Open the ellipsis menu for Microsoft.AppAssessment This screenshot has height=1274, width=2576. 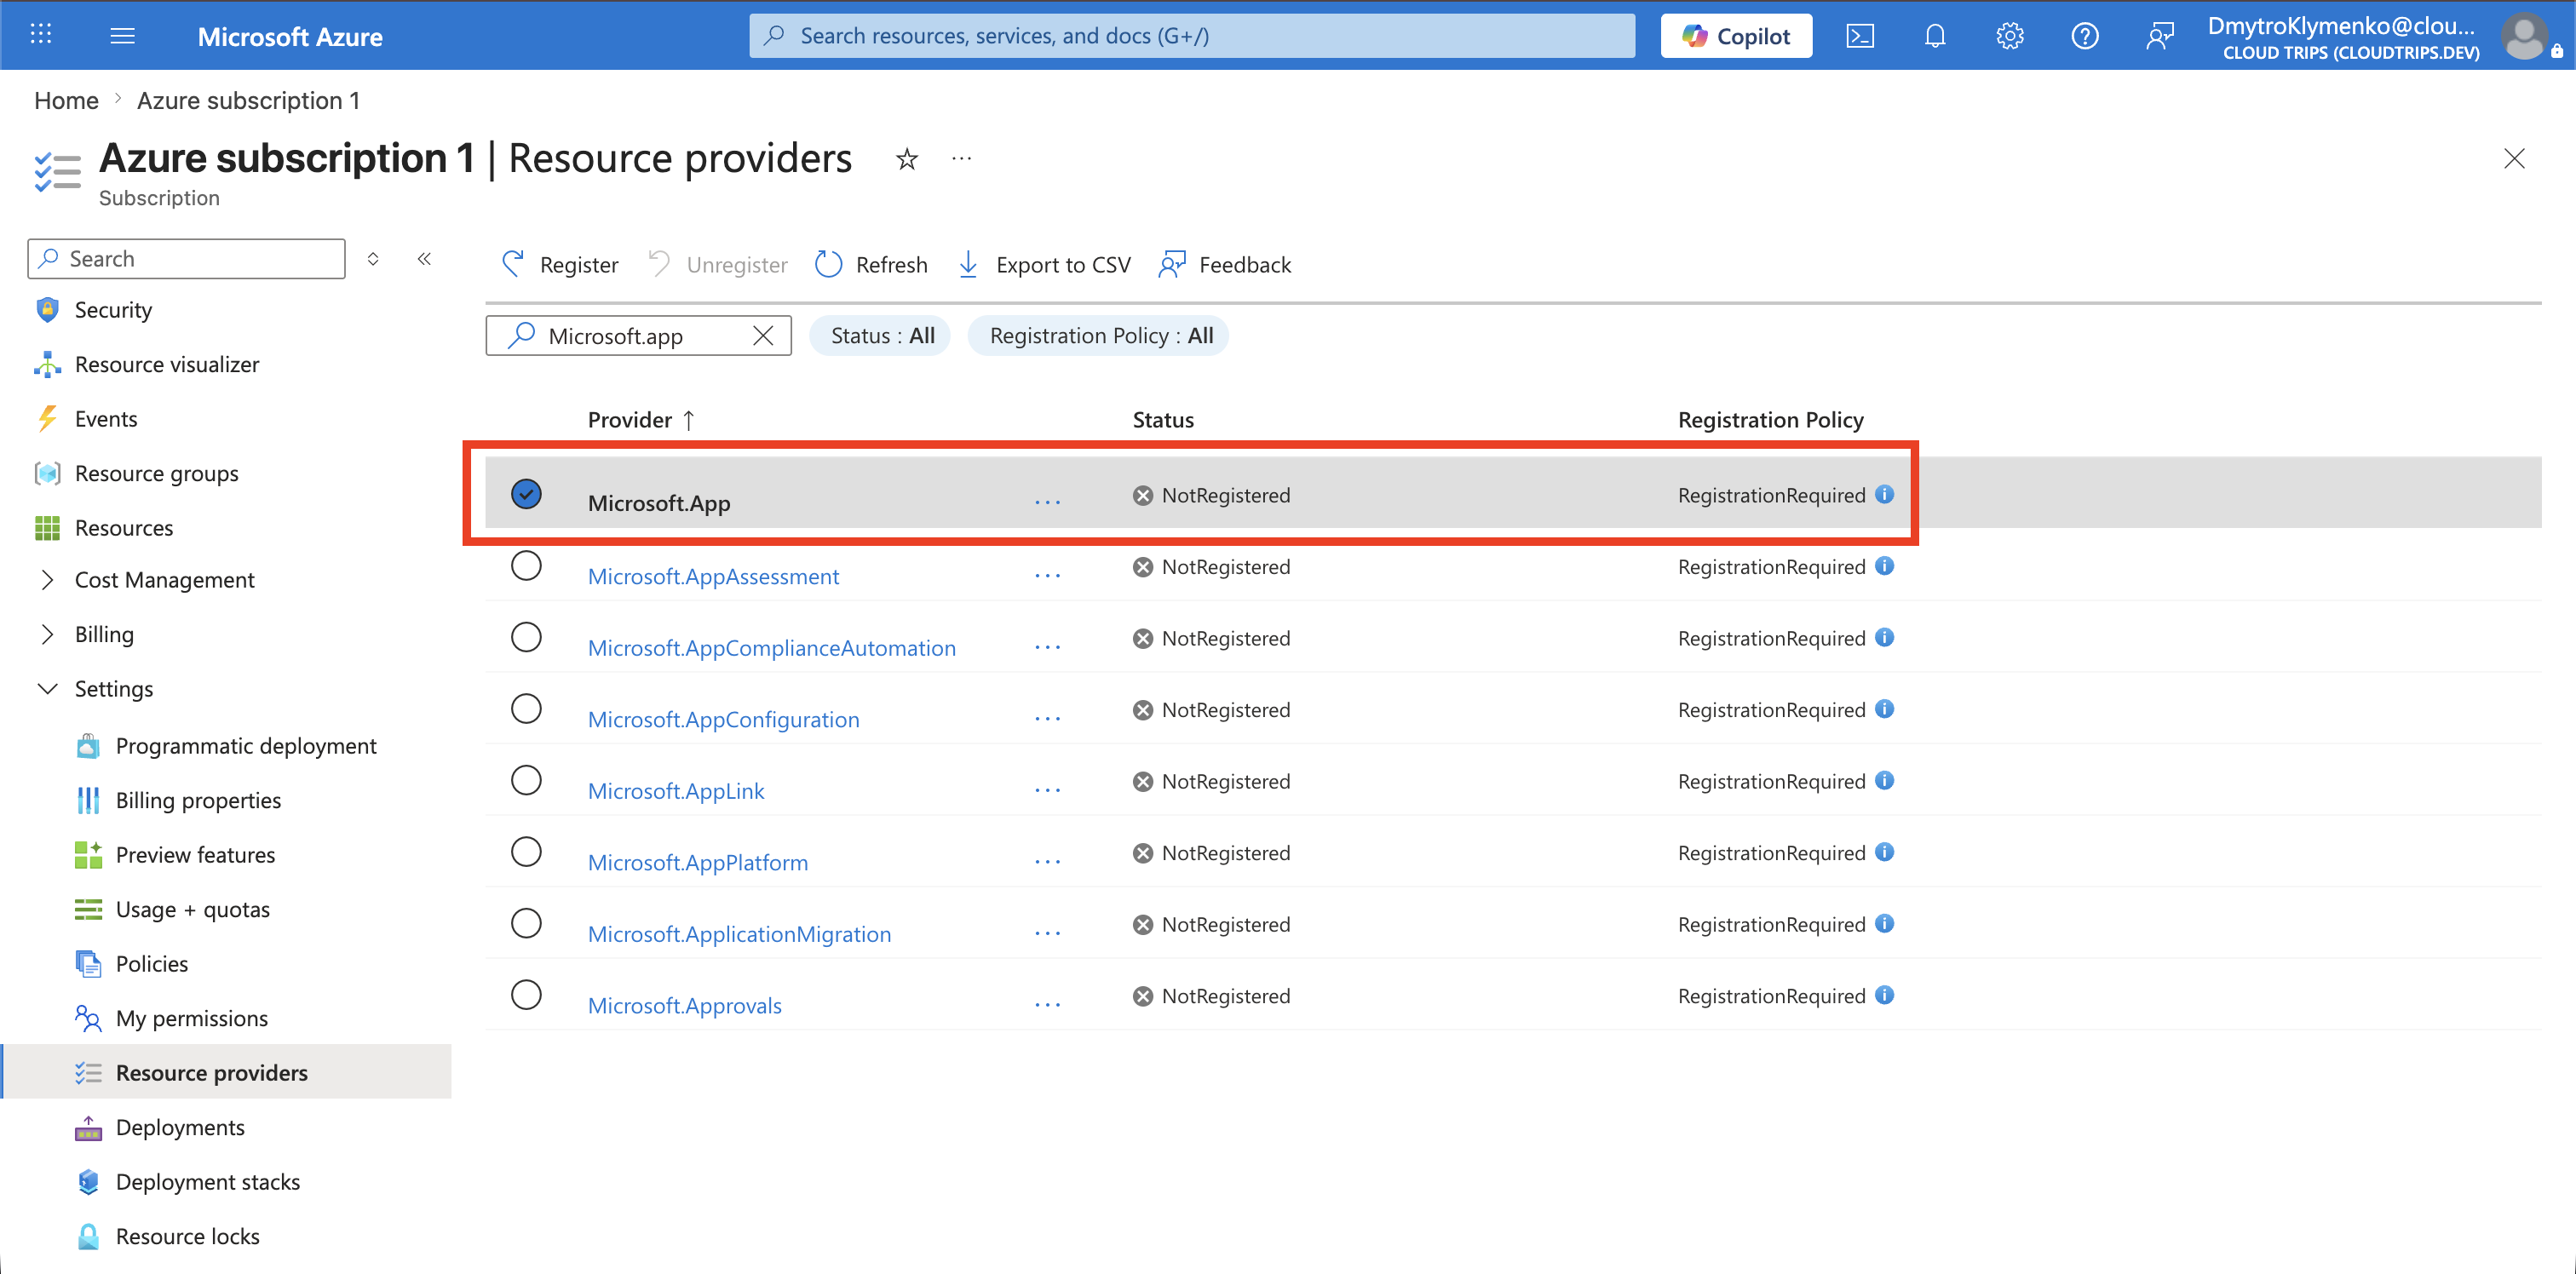(x=1047, y=576)
